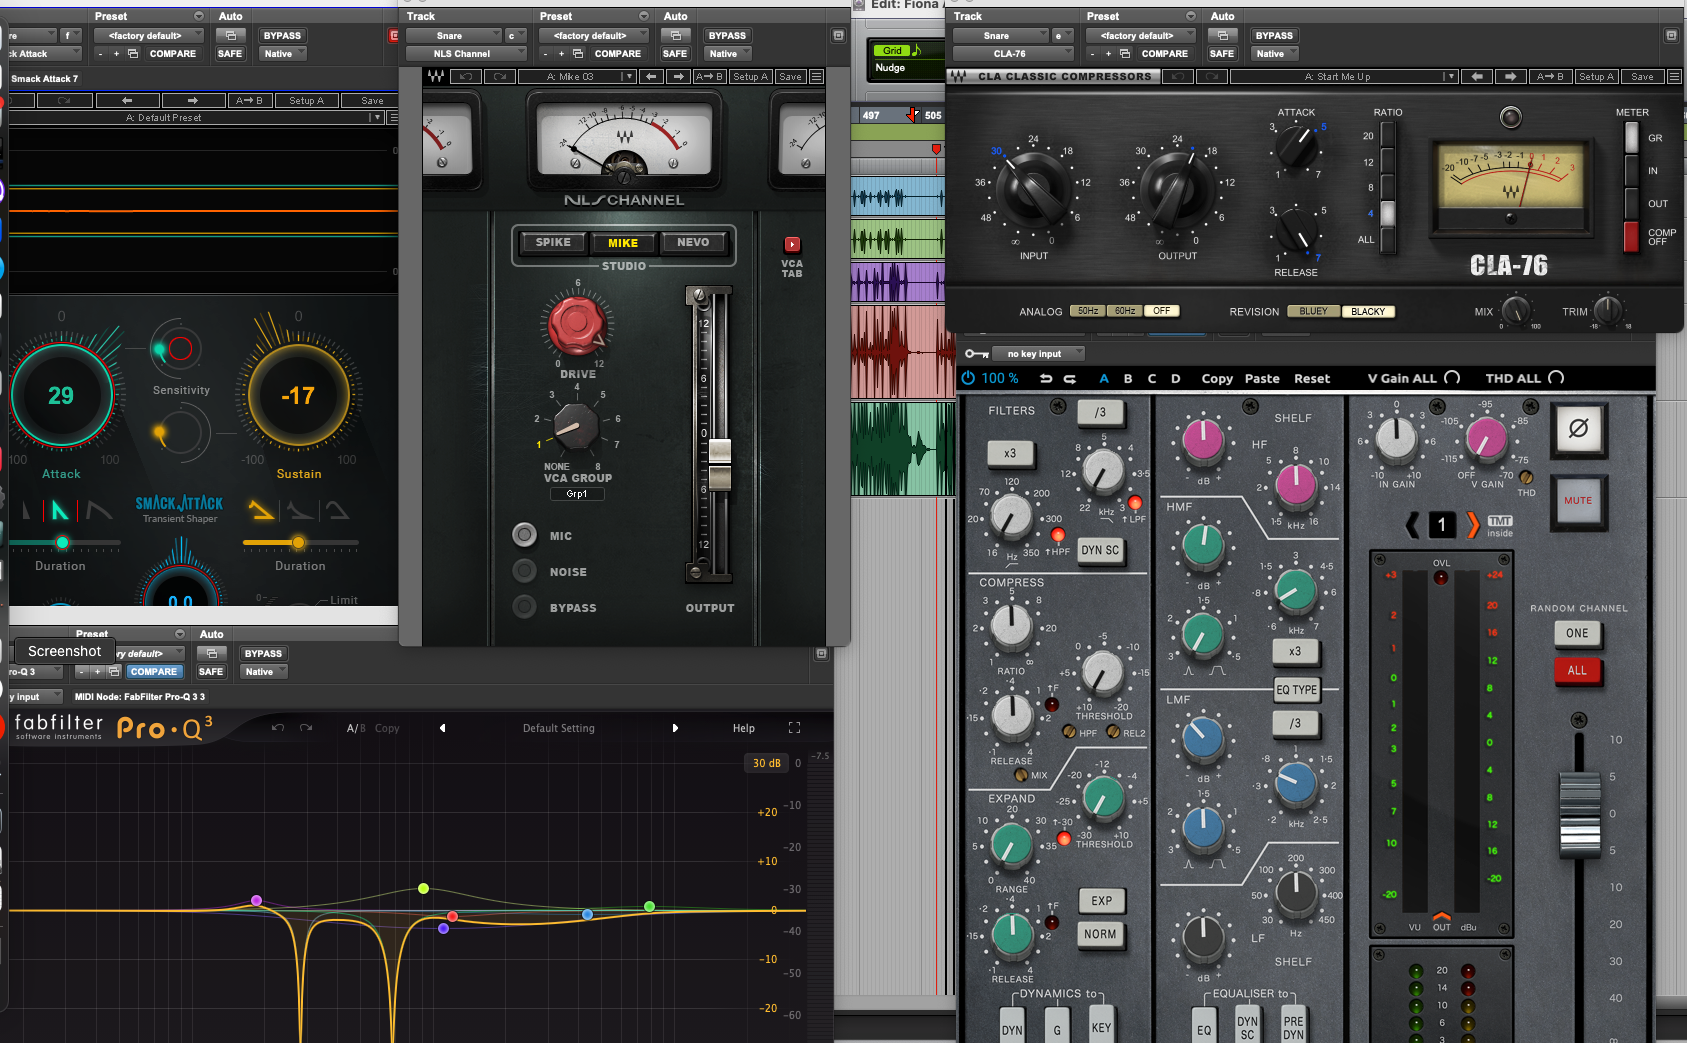The image size is (1687, 1043).
Task: Select the green EQ band node in Pro-Q 3
Action: [x=650, y=906]
